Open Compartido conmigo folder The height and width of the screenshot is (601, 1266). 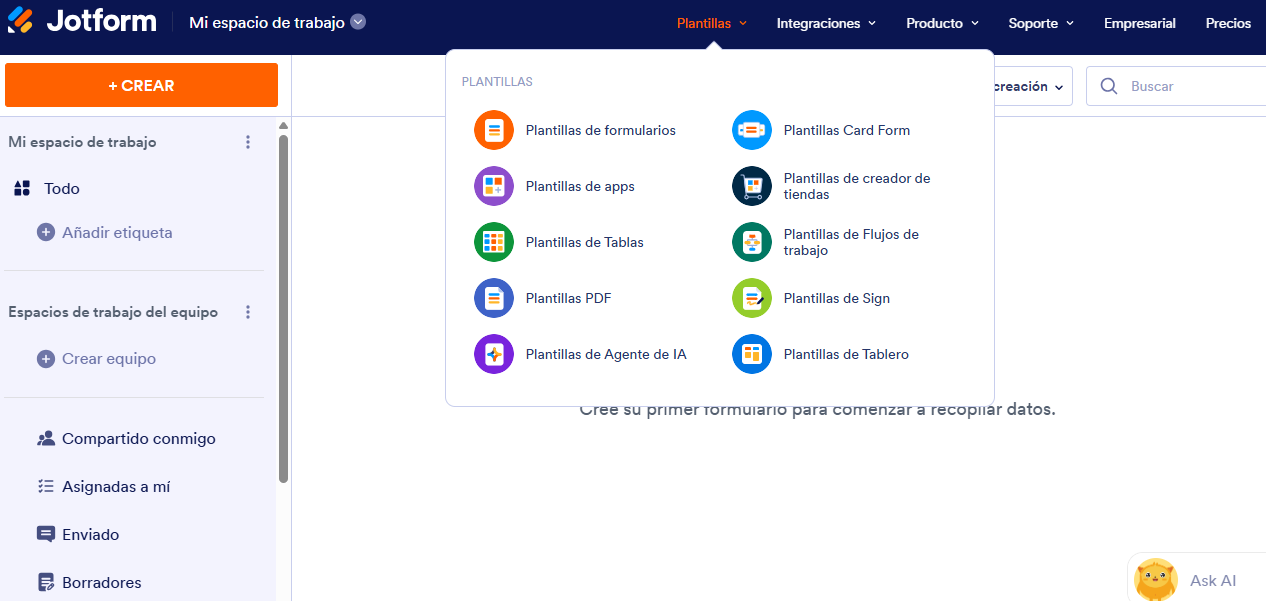[138, 438]
